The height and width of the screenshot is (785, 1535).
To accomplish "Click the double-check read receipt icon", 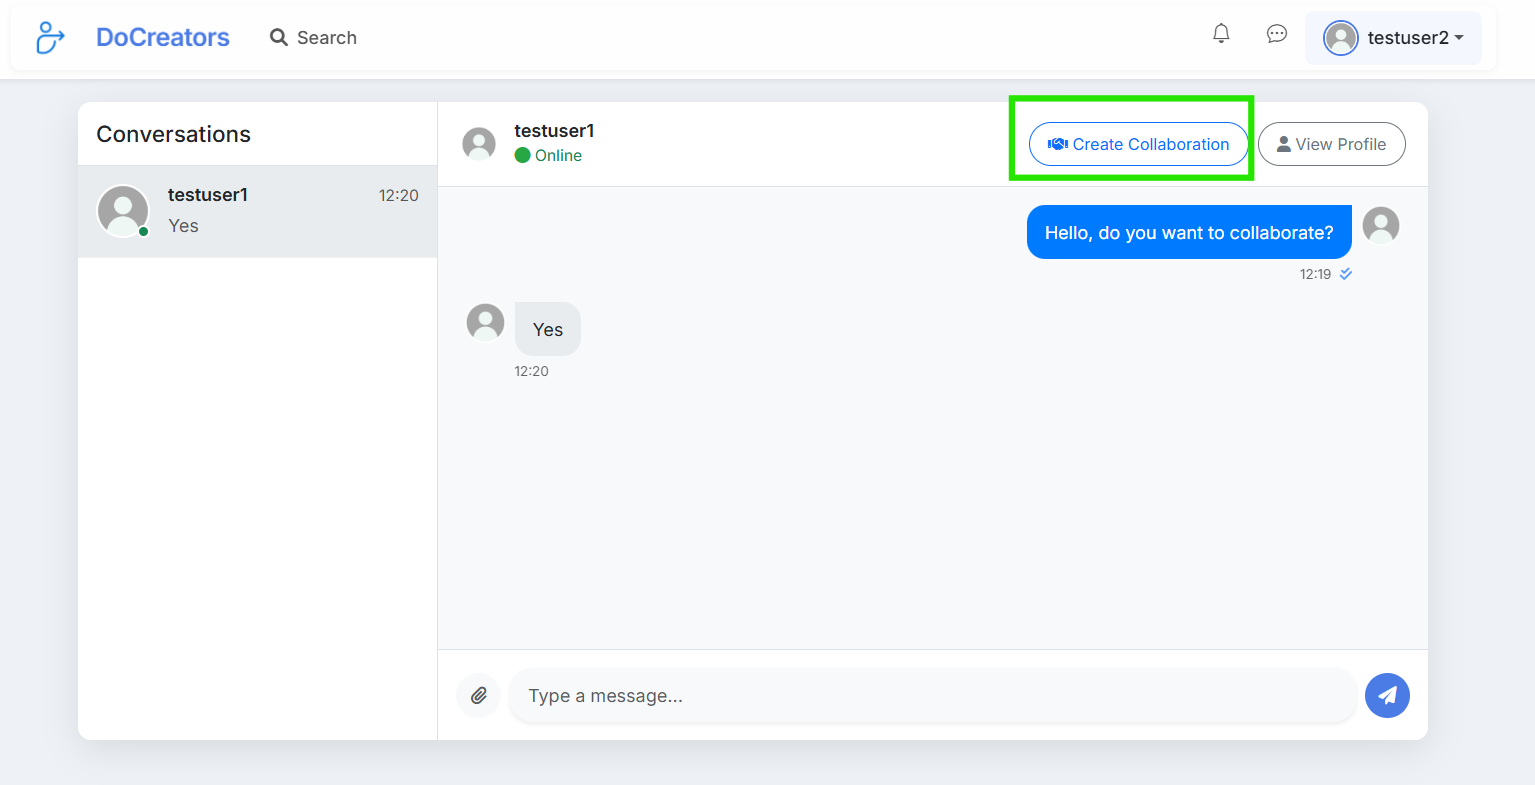I will pos(1345,273).
